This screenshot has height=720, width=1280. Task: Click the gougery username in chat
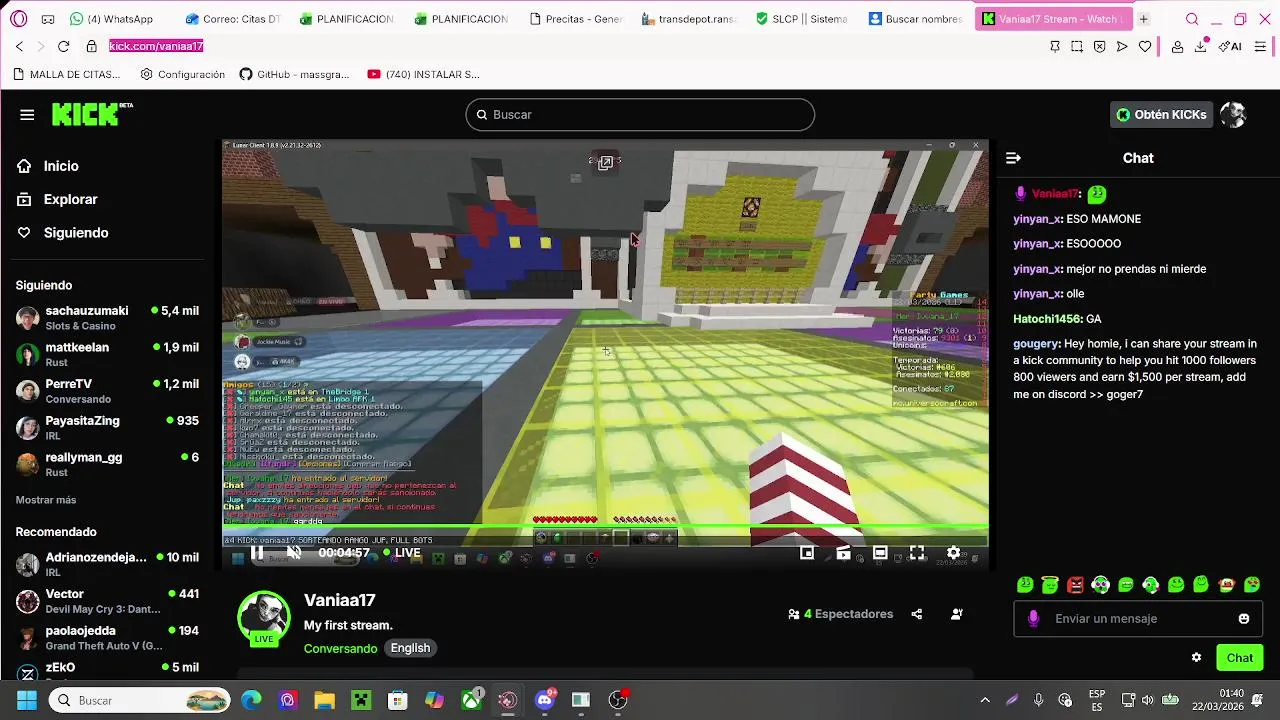[1036, 344]
